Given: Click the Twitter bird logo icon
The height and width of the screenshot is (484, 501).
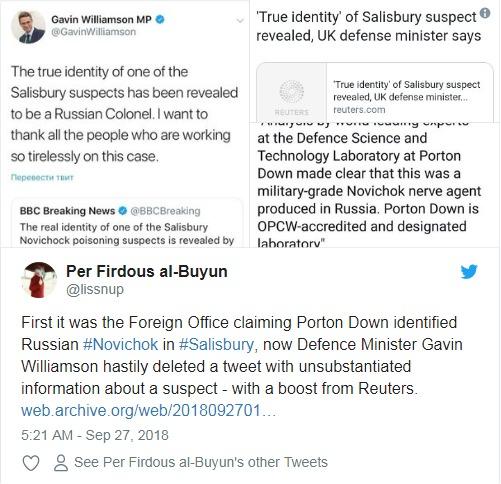Looking at the screenshot, I should coord(469,271).
